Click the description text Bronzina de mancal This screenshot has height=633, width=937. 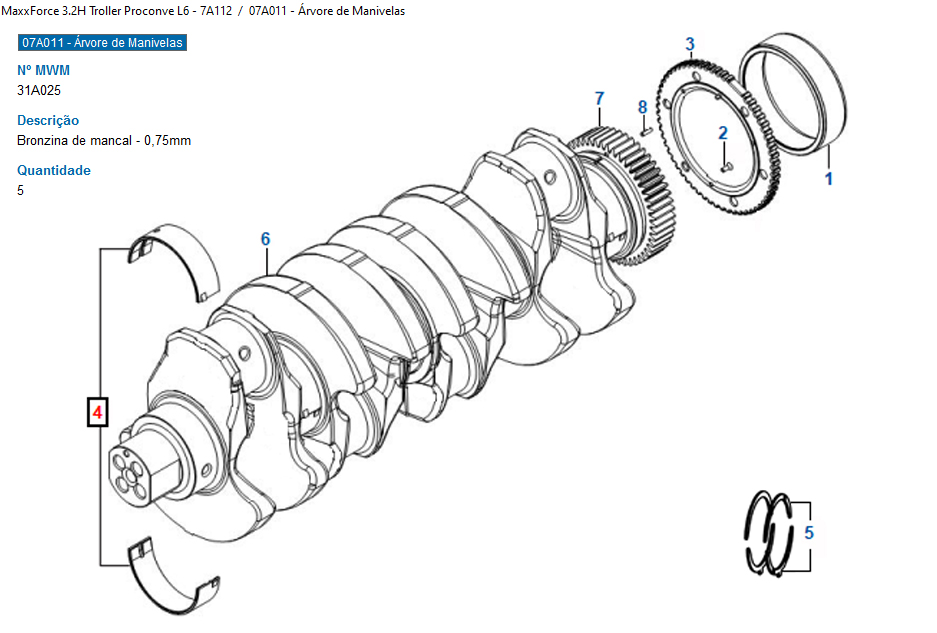pos(104,140)
